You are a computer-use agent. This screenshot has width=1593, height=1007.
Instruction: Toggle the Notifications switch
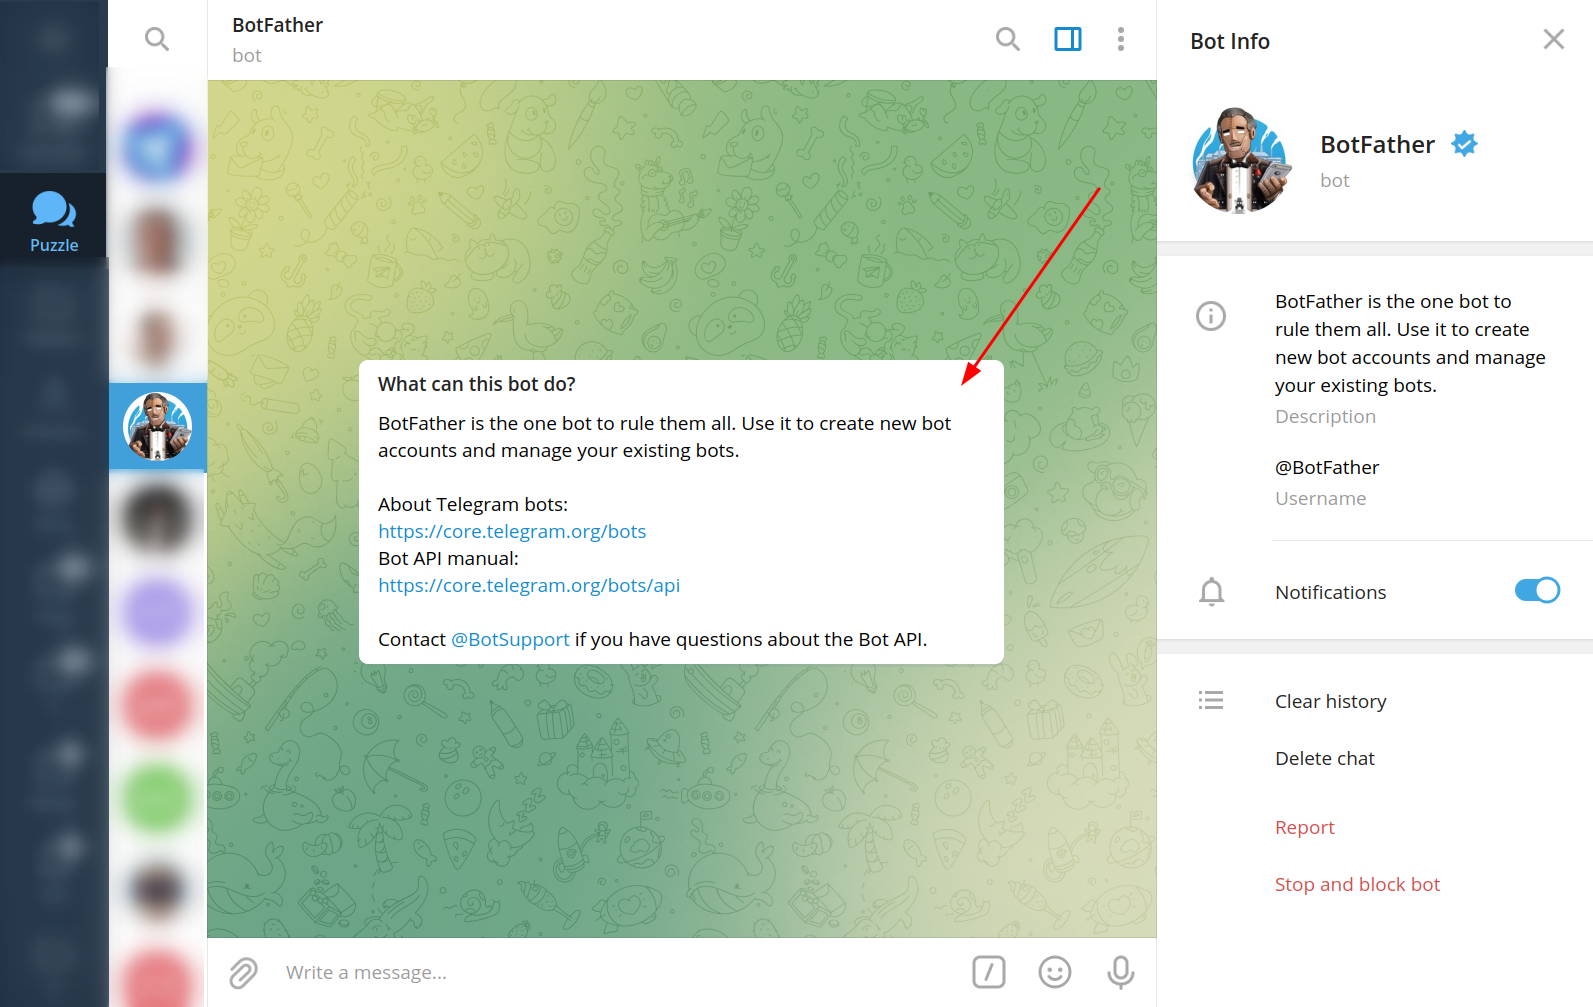1537,591
